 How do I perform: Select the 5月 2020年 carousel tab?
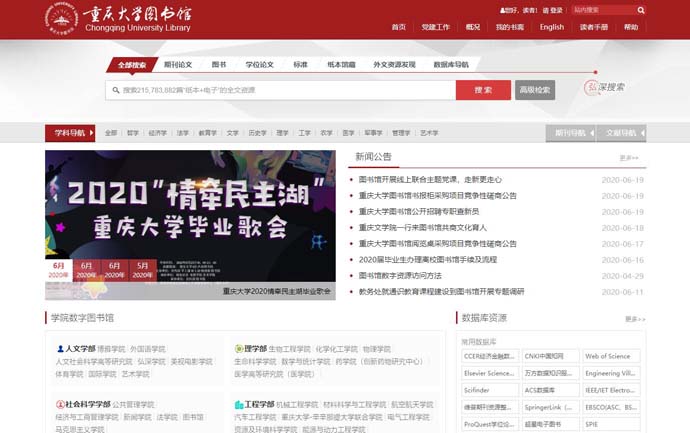pos(143,270)
